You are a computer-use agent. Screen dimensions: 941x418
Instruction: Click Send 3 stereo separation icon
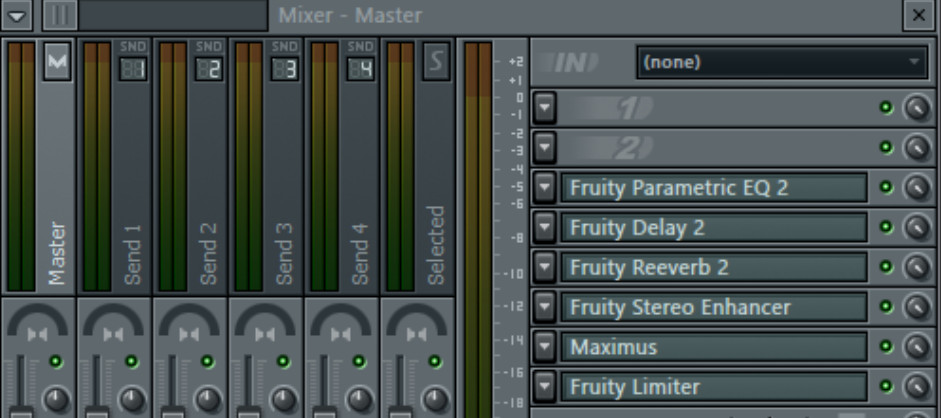265,333
